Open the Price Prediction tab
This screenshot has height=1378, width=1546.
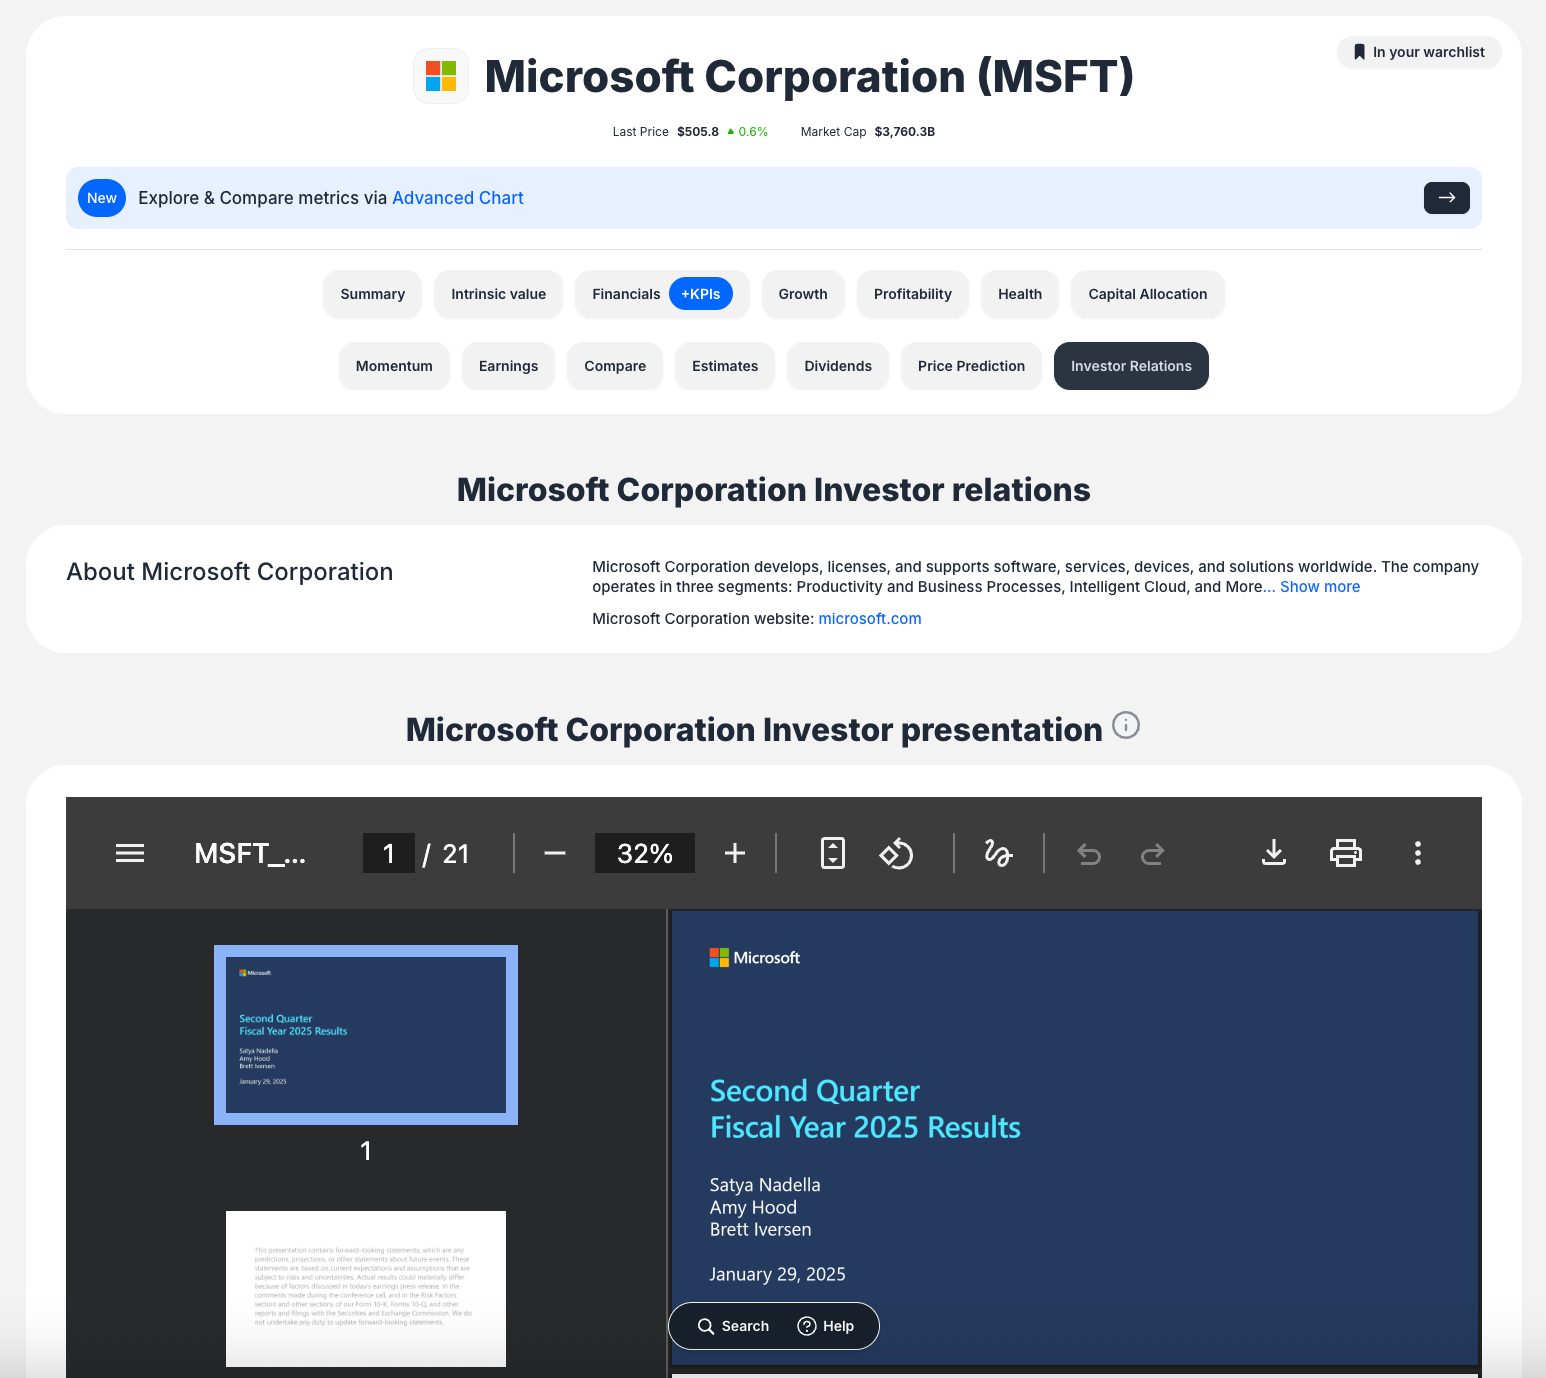[x=972, y=366]
